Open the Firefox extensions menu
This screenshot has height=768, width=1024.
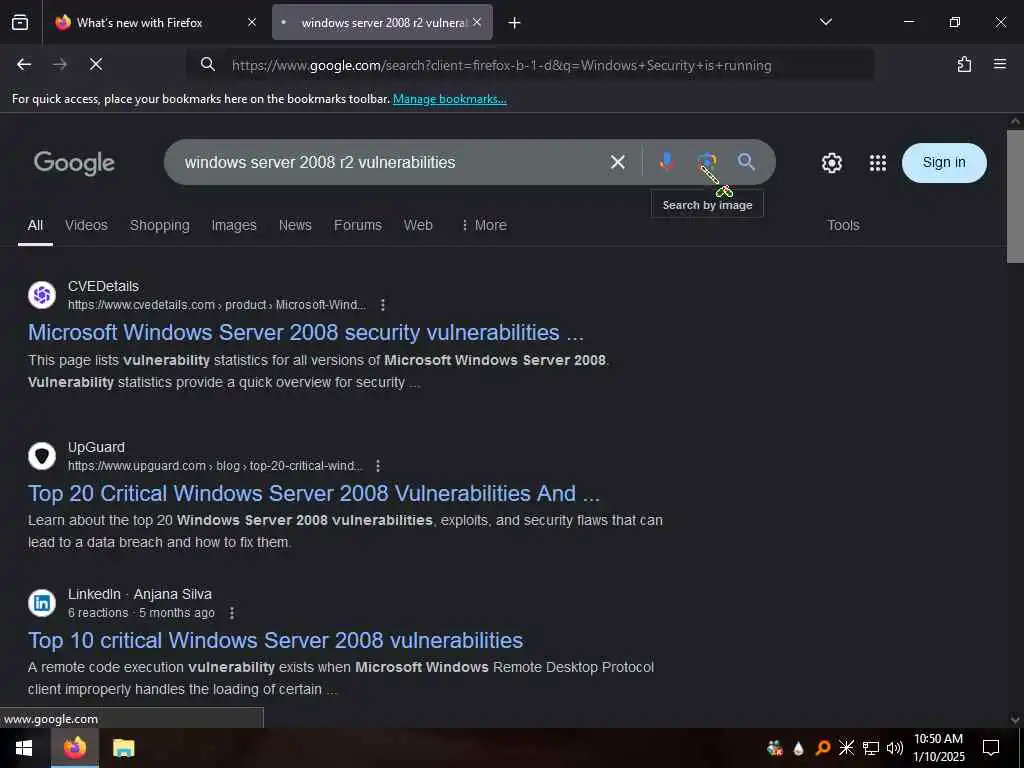point(964,64)
